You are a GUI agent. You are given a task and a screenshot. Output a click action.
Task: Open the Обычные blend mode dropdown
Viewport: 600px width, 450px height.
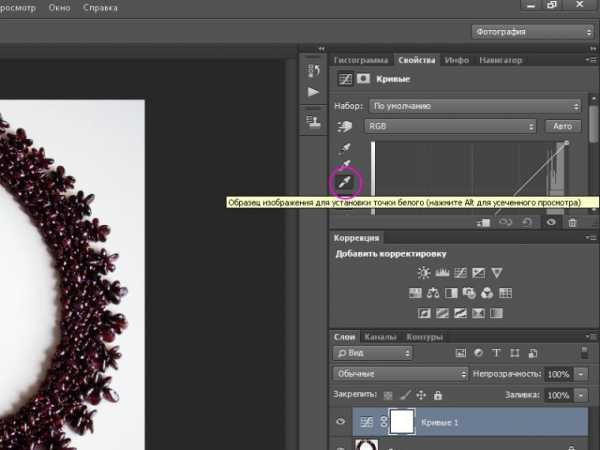click(401, 373)
